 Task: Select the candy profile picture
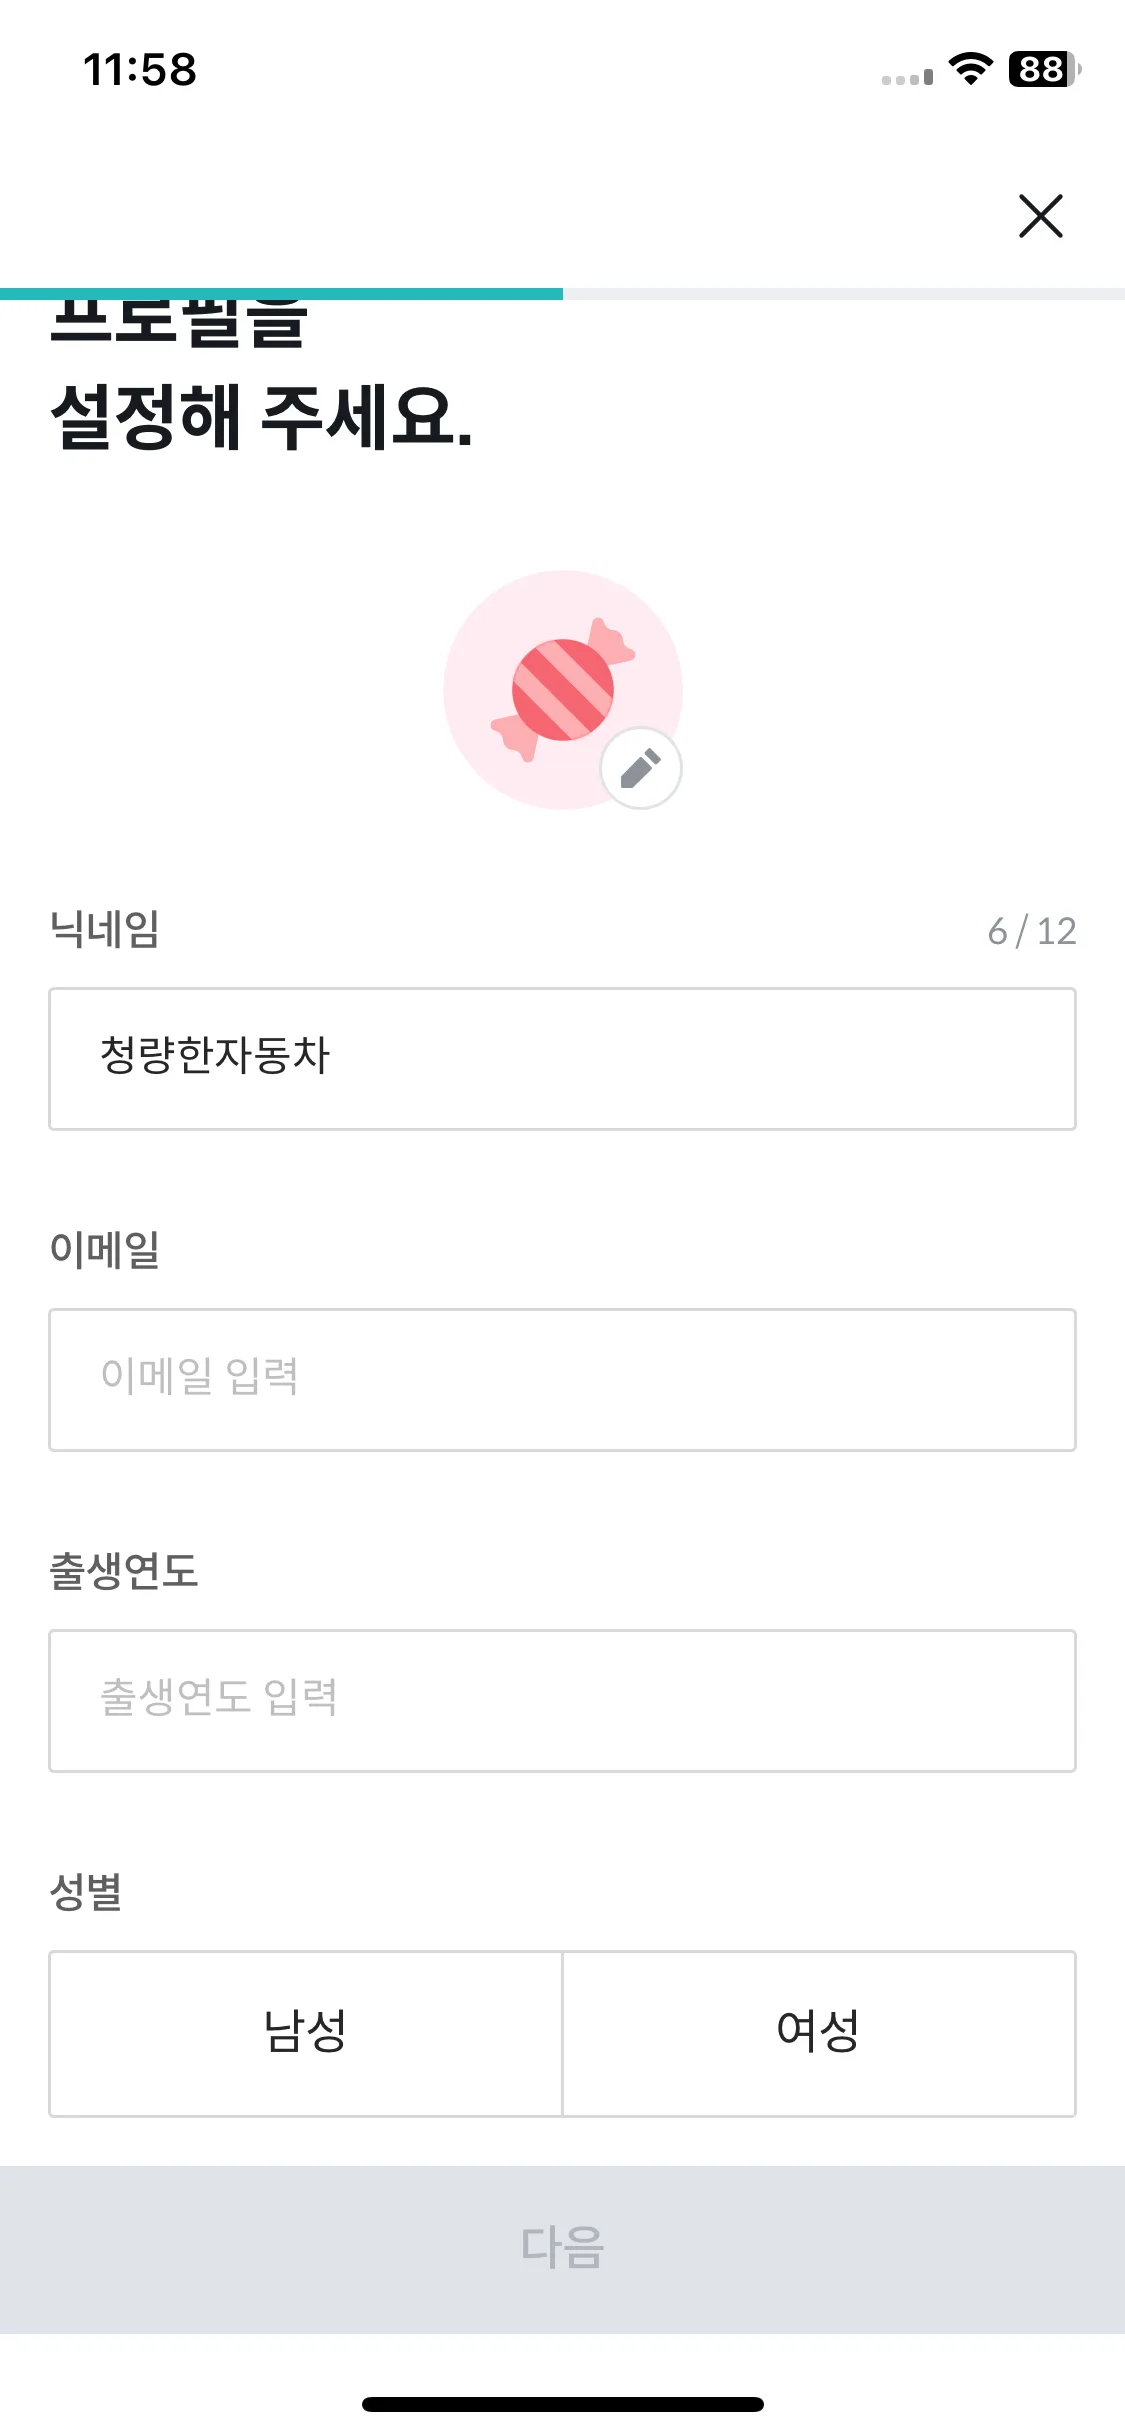(x=563, y=690)
